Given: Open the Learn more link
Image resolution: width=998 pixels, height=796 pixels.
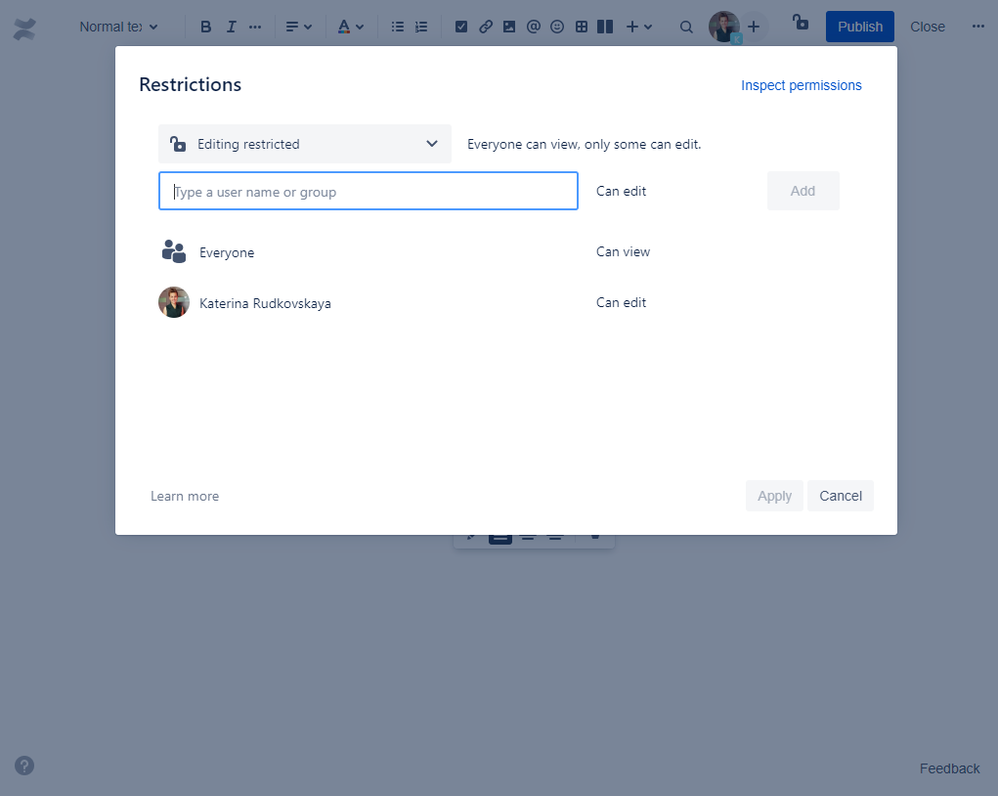Looking at the screenshot, I should (x=185, y=496).
